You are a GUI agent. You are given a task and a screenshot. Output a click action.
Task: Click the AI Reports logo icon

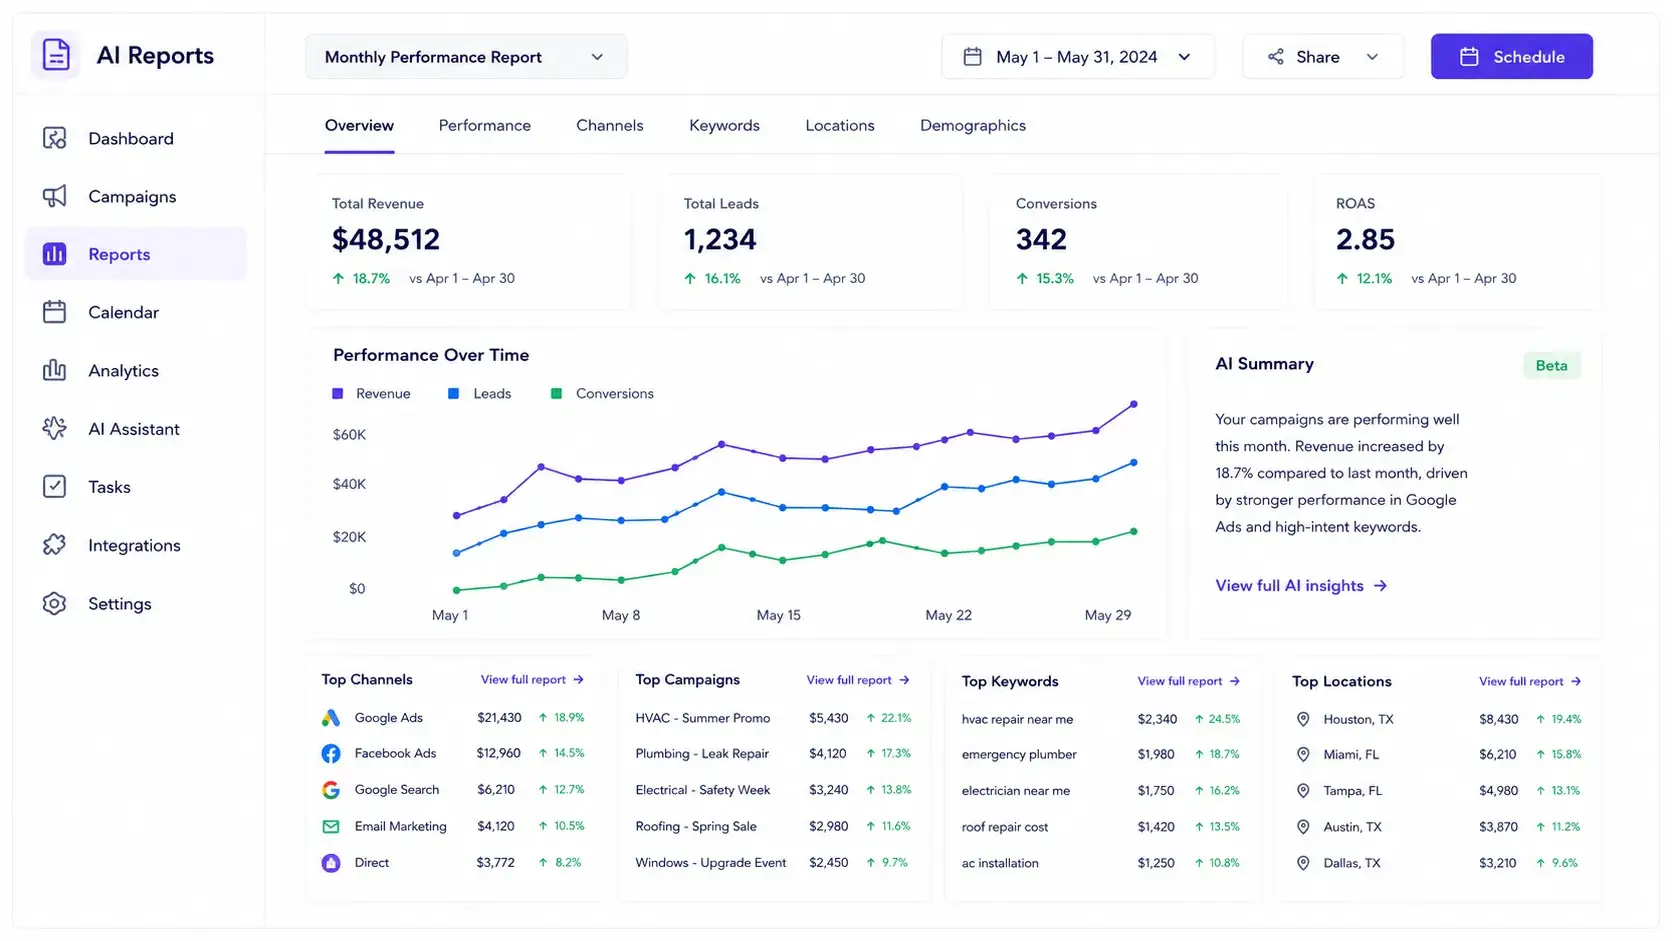click(x=56, y=55)
